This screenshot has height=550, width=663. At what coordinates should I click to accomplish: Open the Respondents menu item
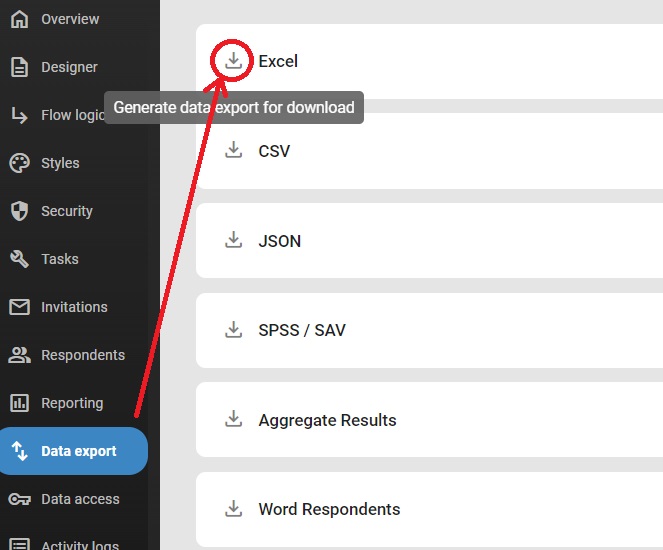82,355
